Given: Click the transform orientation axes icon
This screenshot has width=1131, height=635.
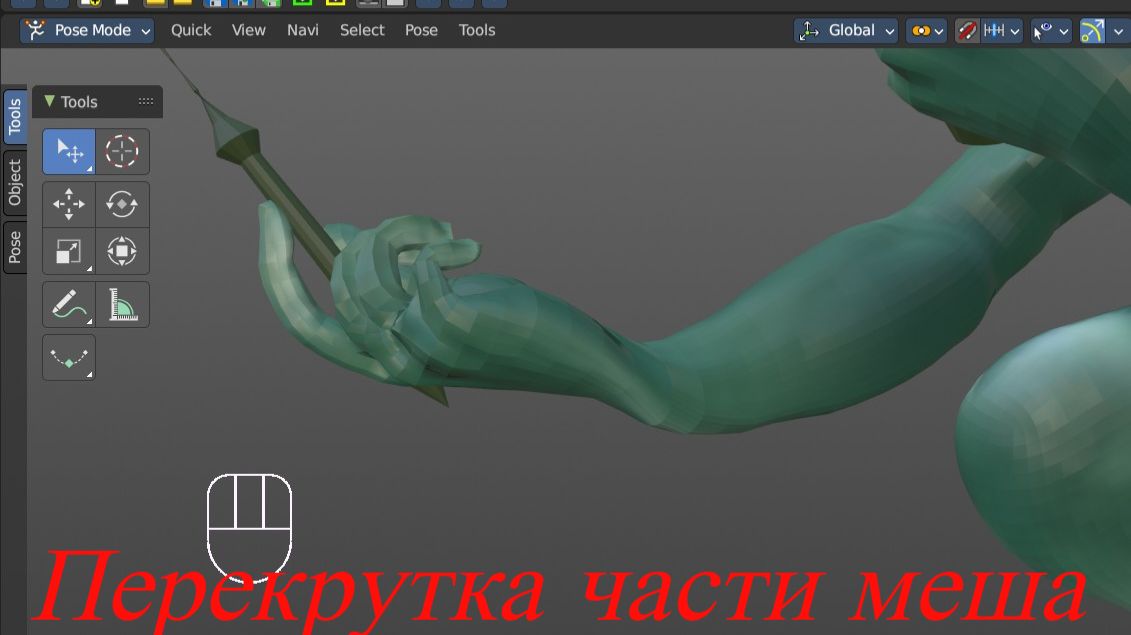Looking at the screenshot, I should pos(809,30).
